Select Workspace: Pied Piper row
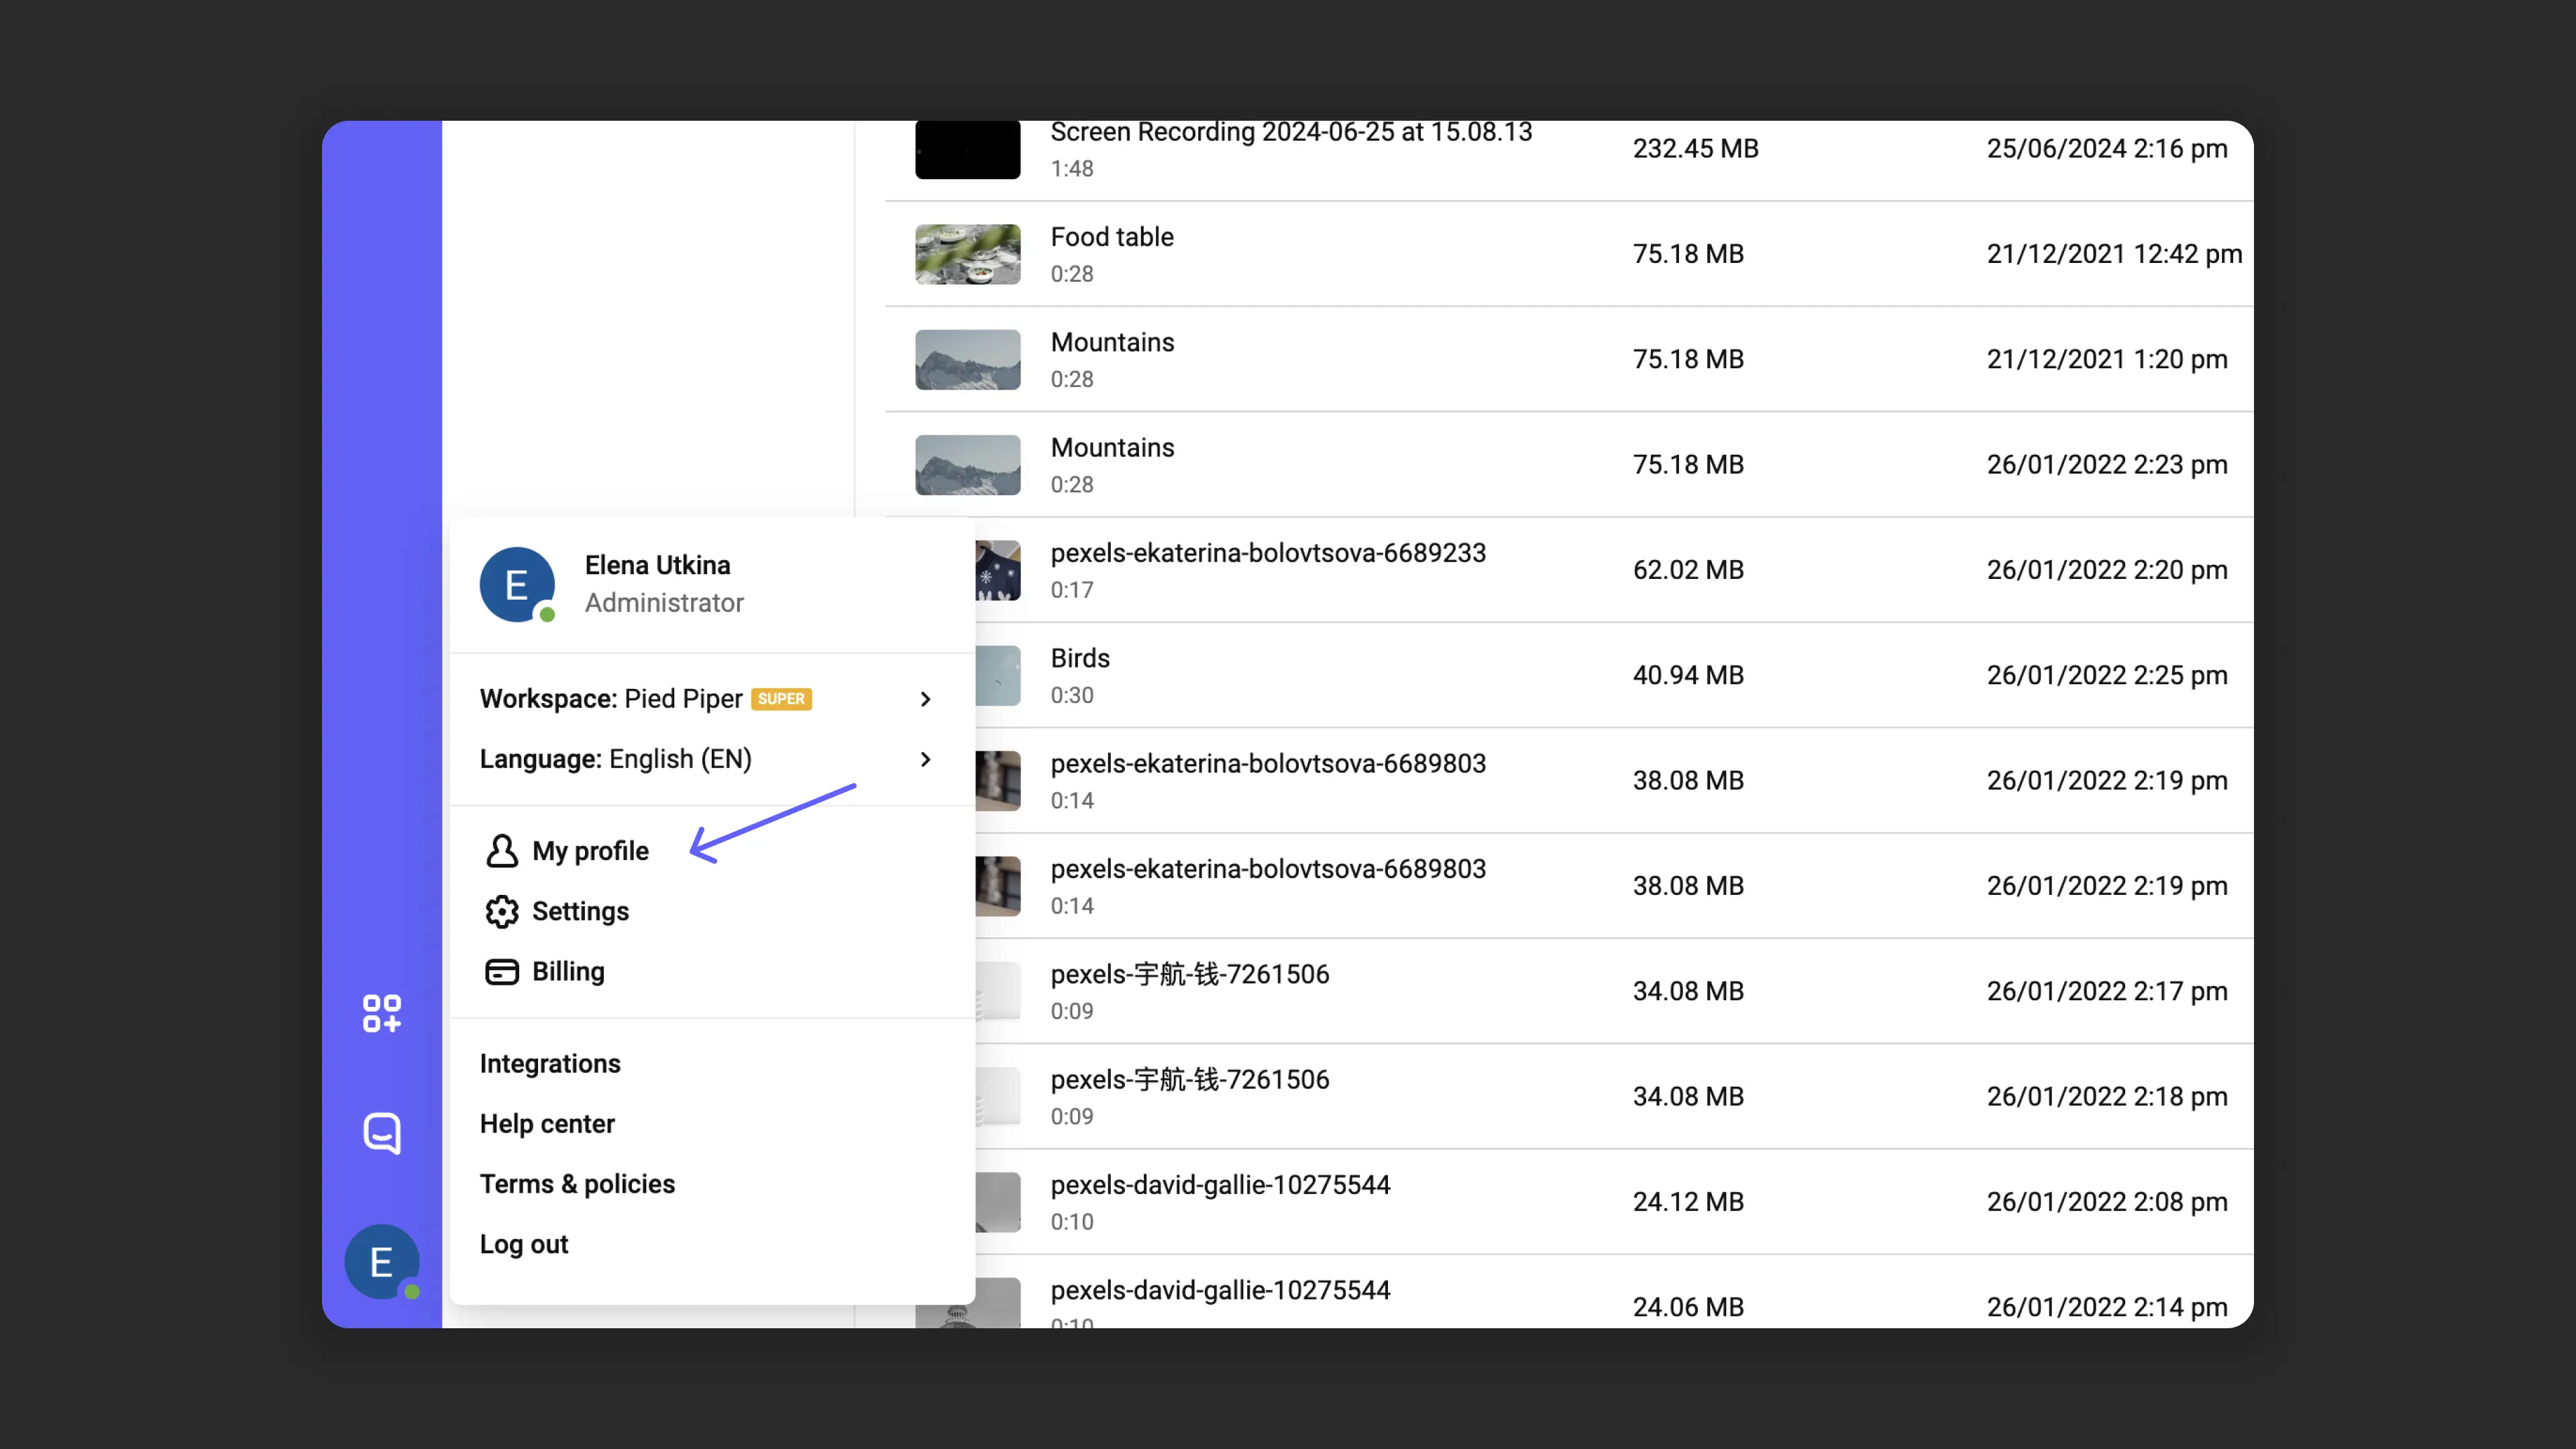The width and height of the screenshot is (2576, 1449). point(712,699)
